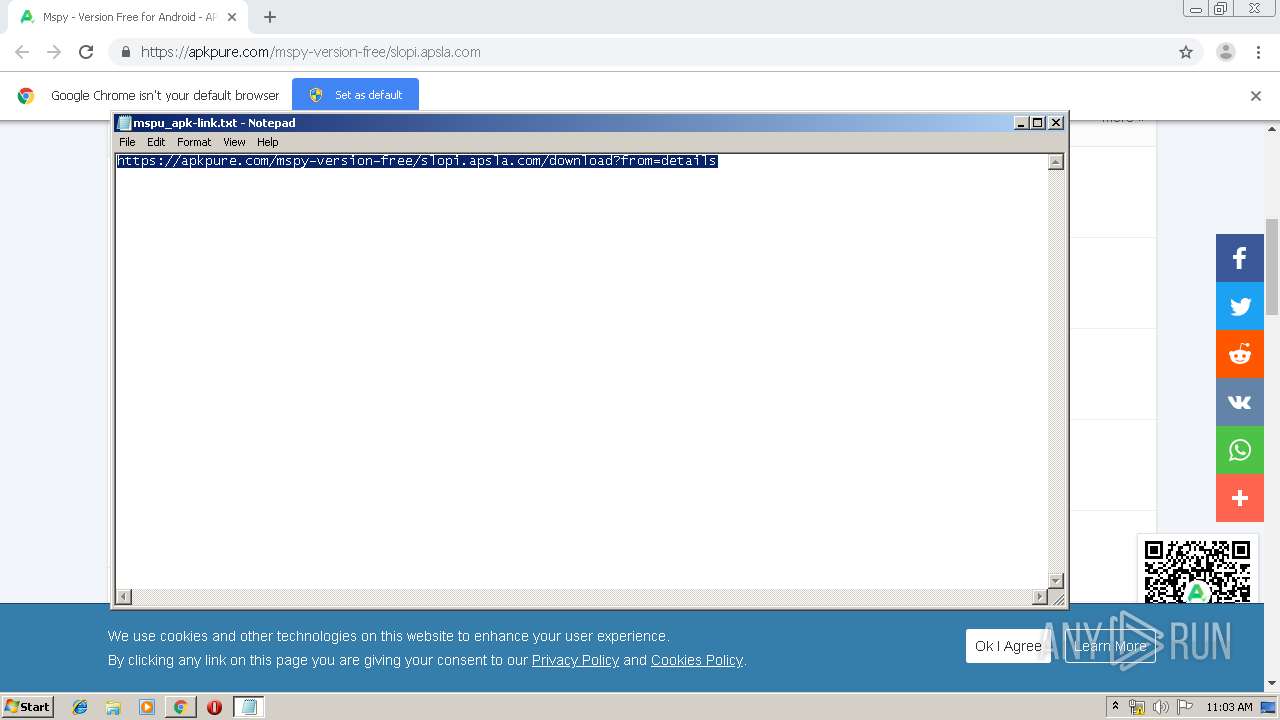Image resolution: width=1280 pixels, height=720 pixels.
Task: Open Windows Explorer folder on taskbar
Action: pos(113,707)
